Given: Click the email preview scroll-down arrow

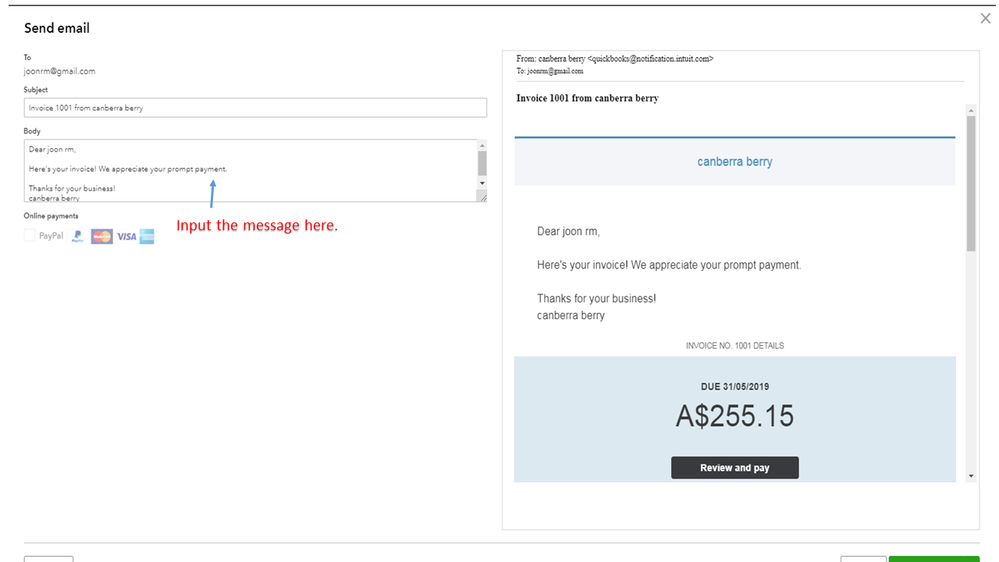Looking at the screenshot, I should 970,476.
